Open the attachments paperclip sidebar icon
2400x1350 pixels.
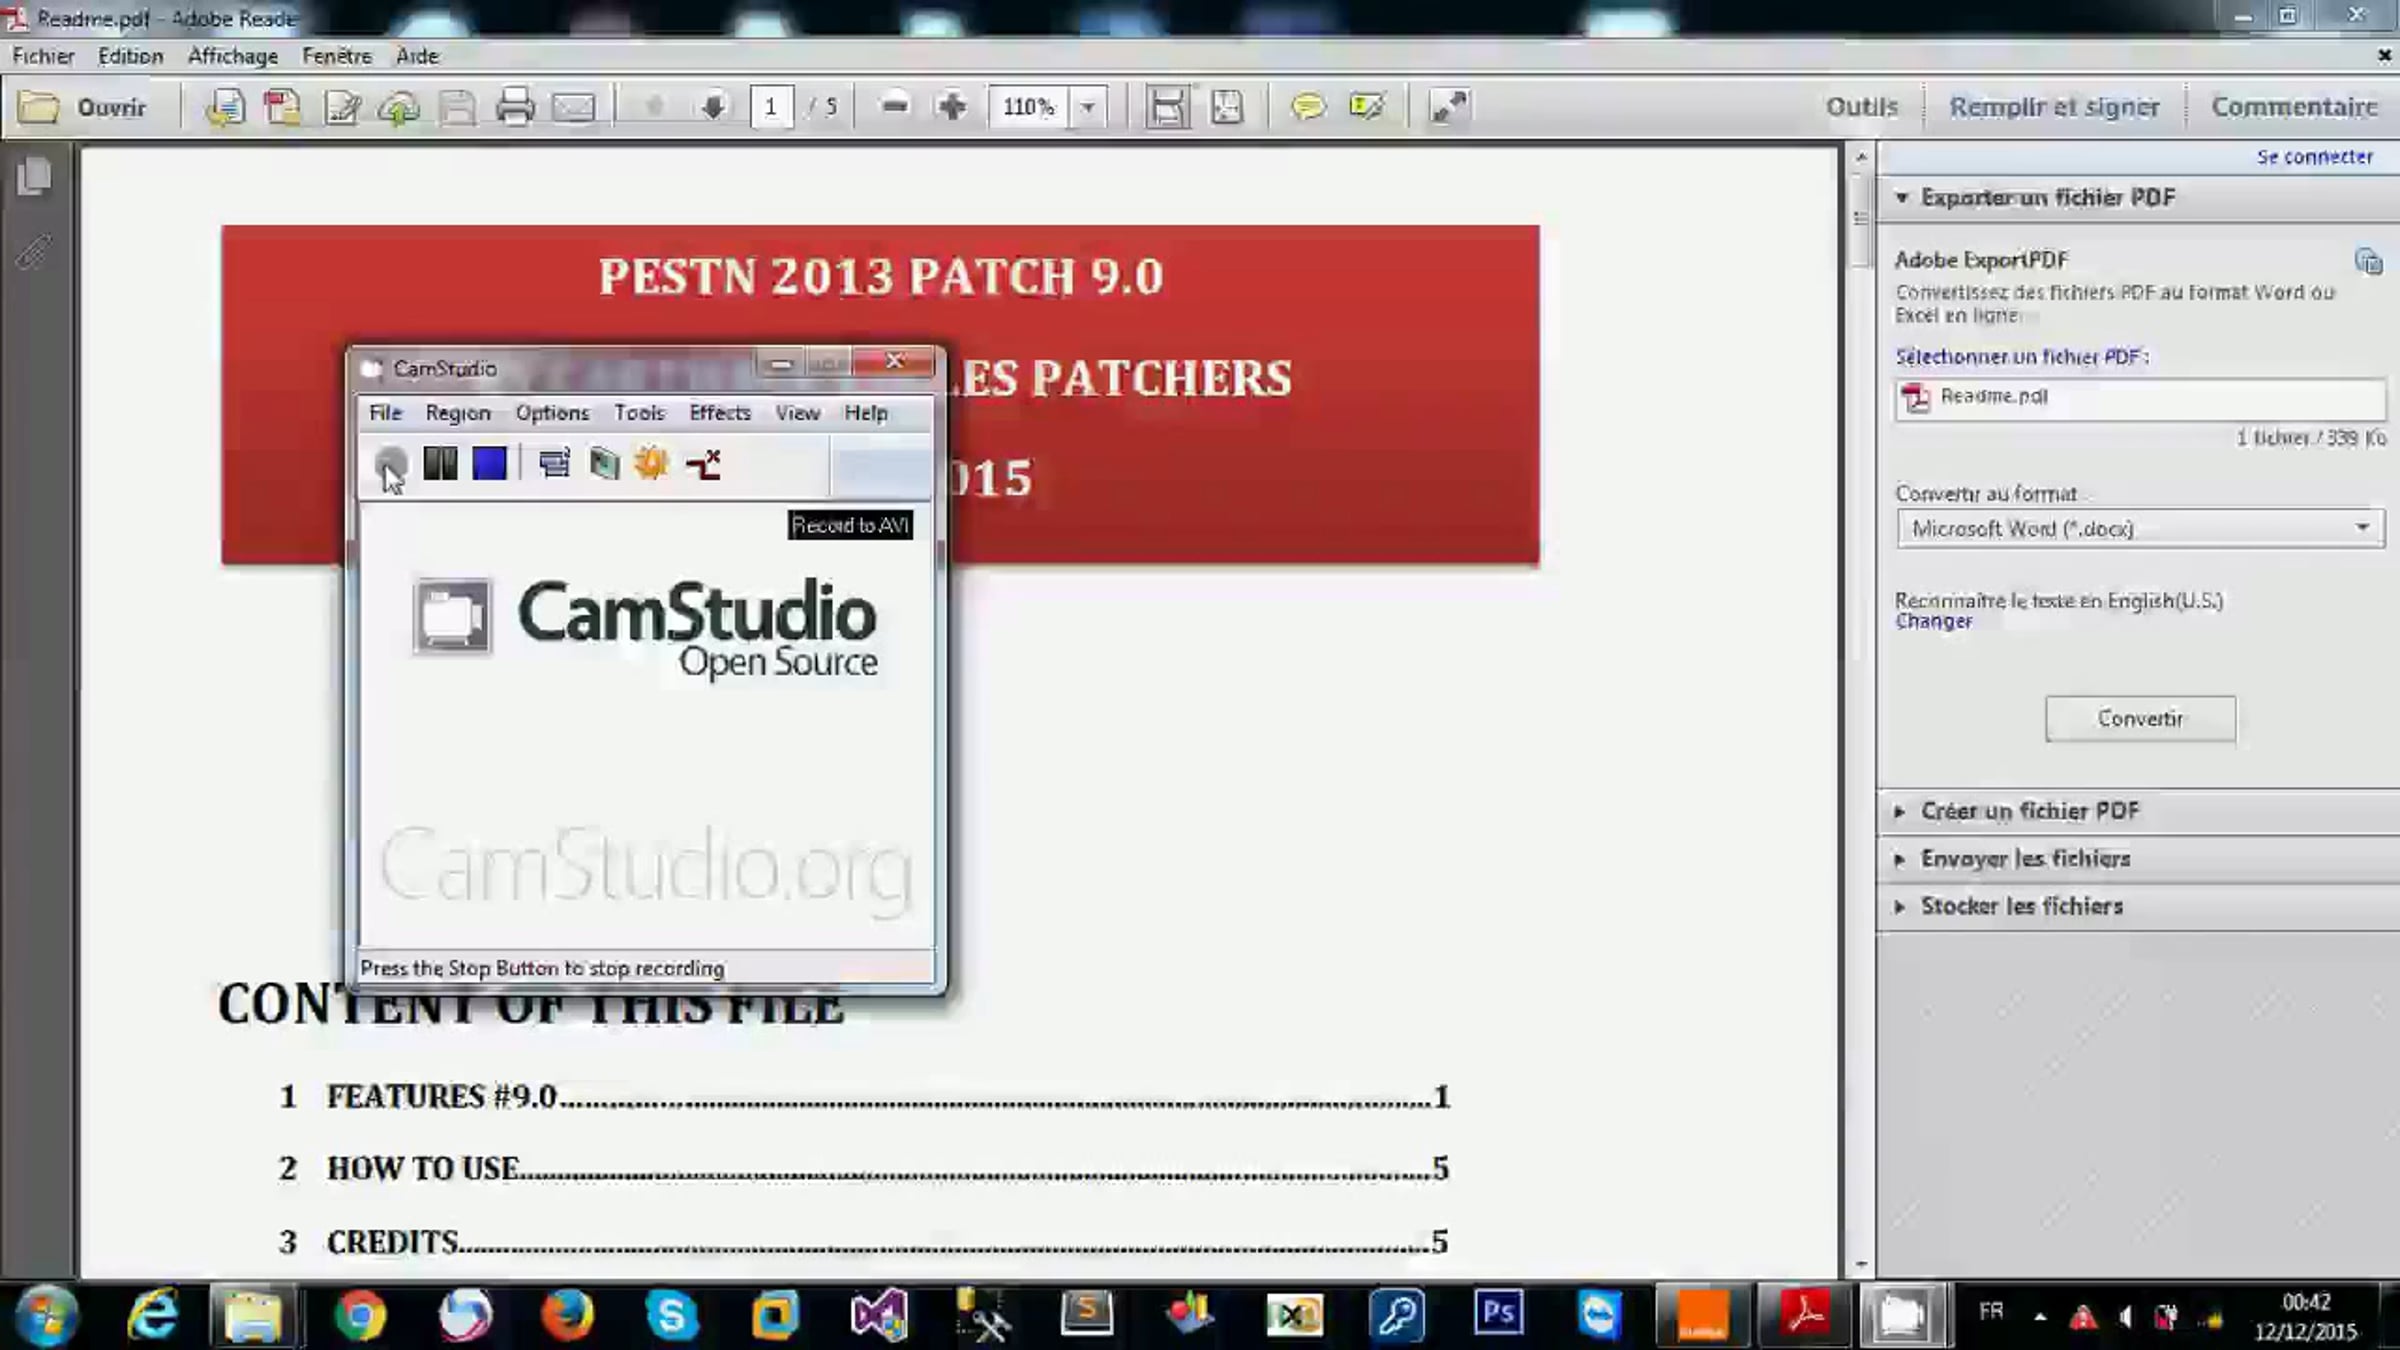pyautogui.click(x=33, y=251)
